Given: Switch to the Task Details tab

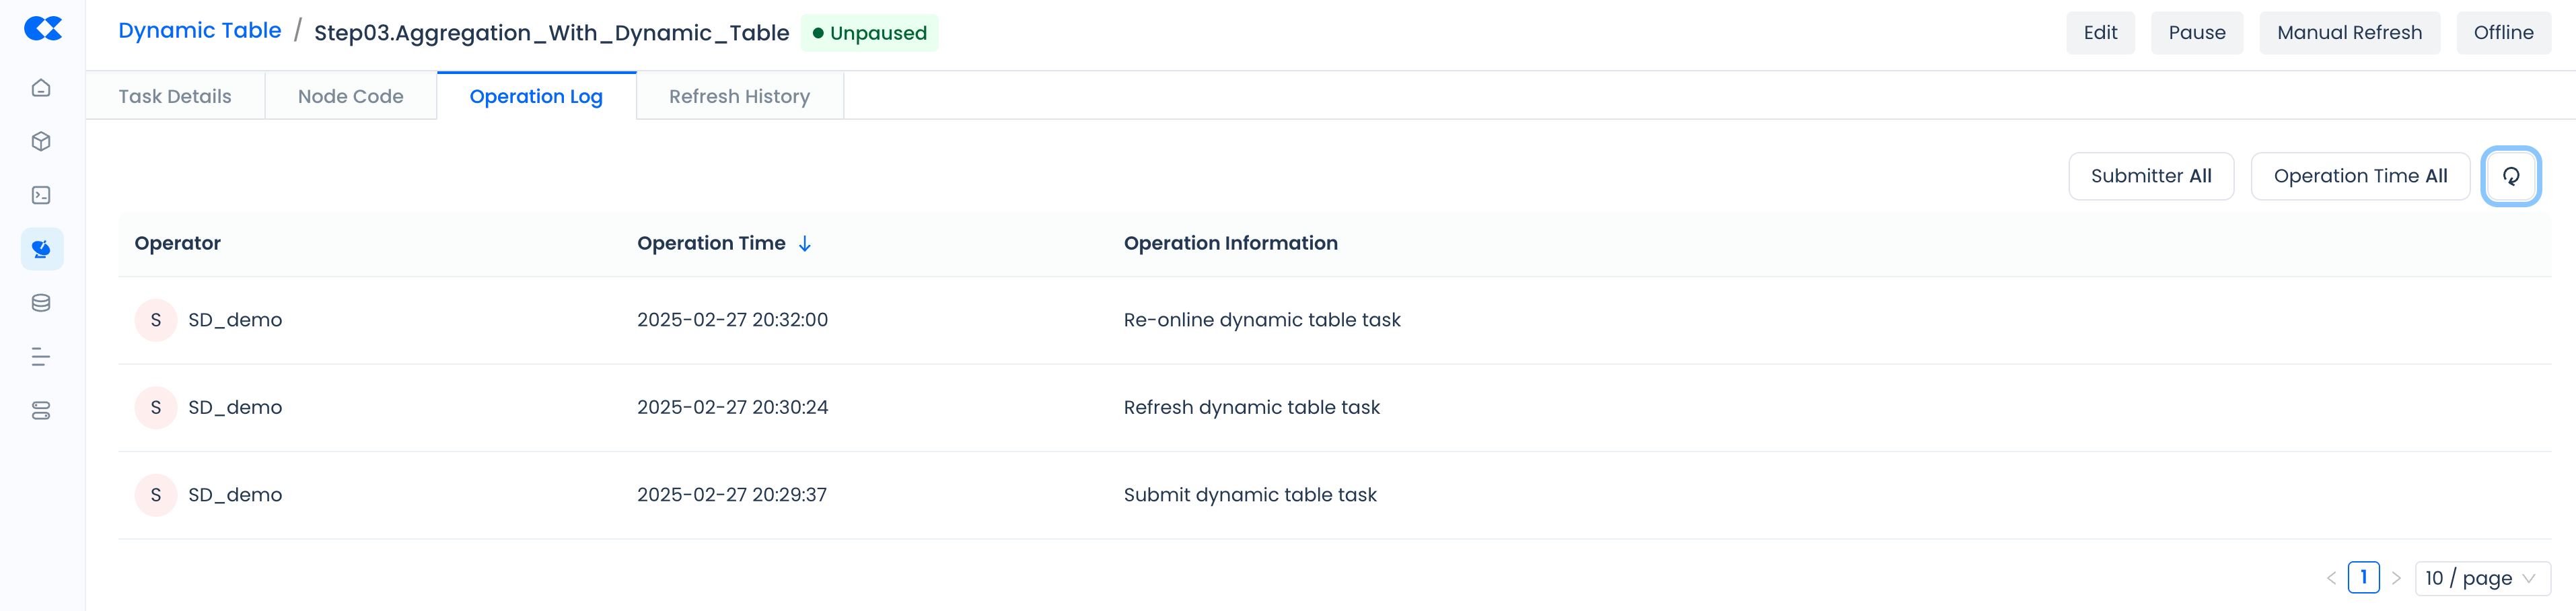Looking at the screenshot, I should (175, 97).
